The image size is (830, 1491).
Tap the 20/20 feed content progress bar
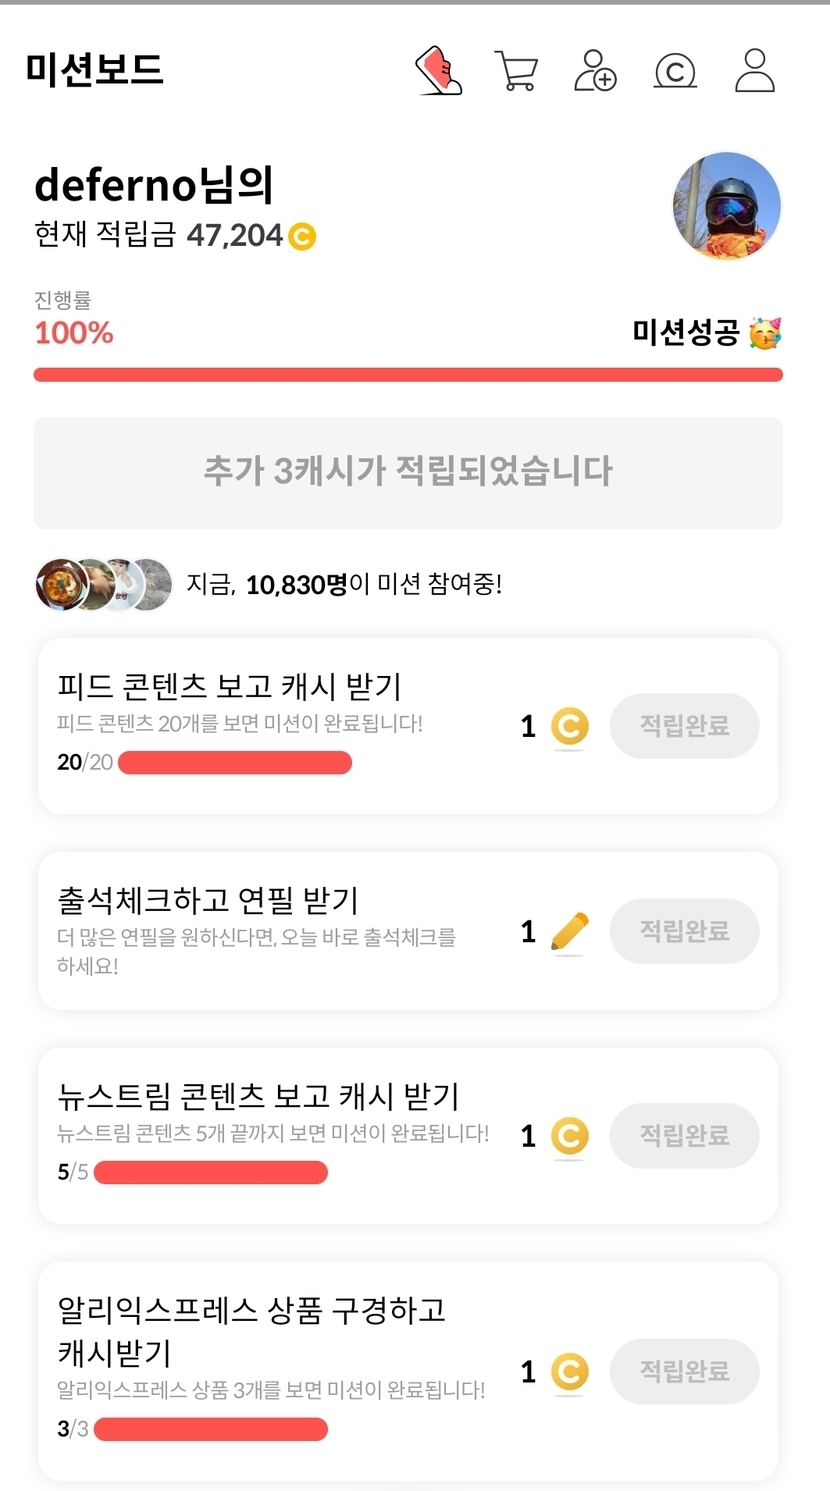point(235,763)
